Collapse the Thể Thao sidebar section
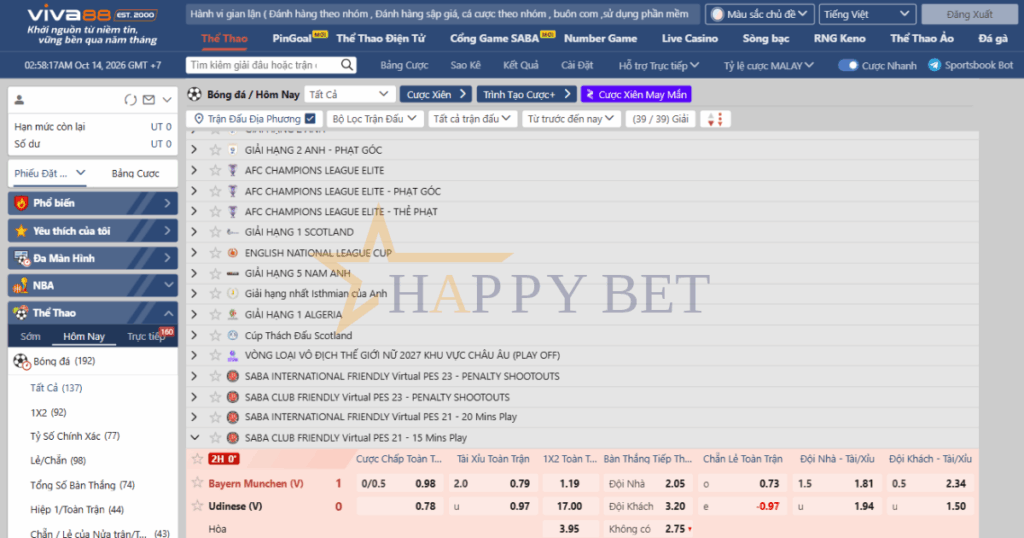 click(168, 313)
